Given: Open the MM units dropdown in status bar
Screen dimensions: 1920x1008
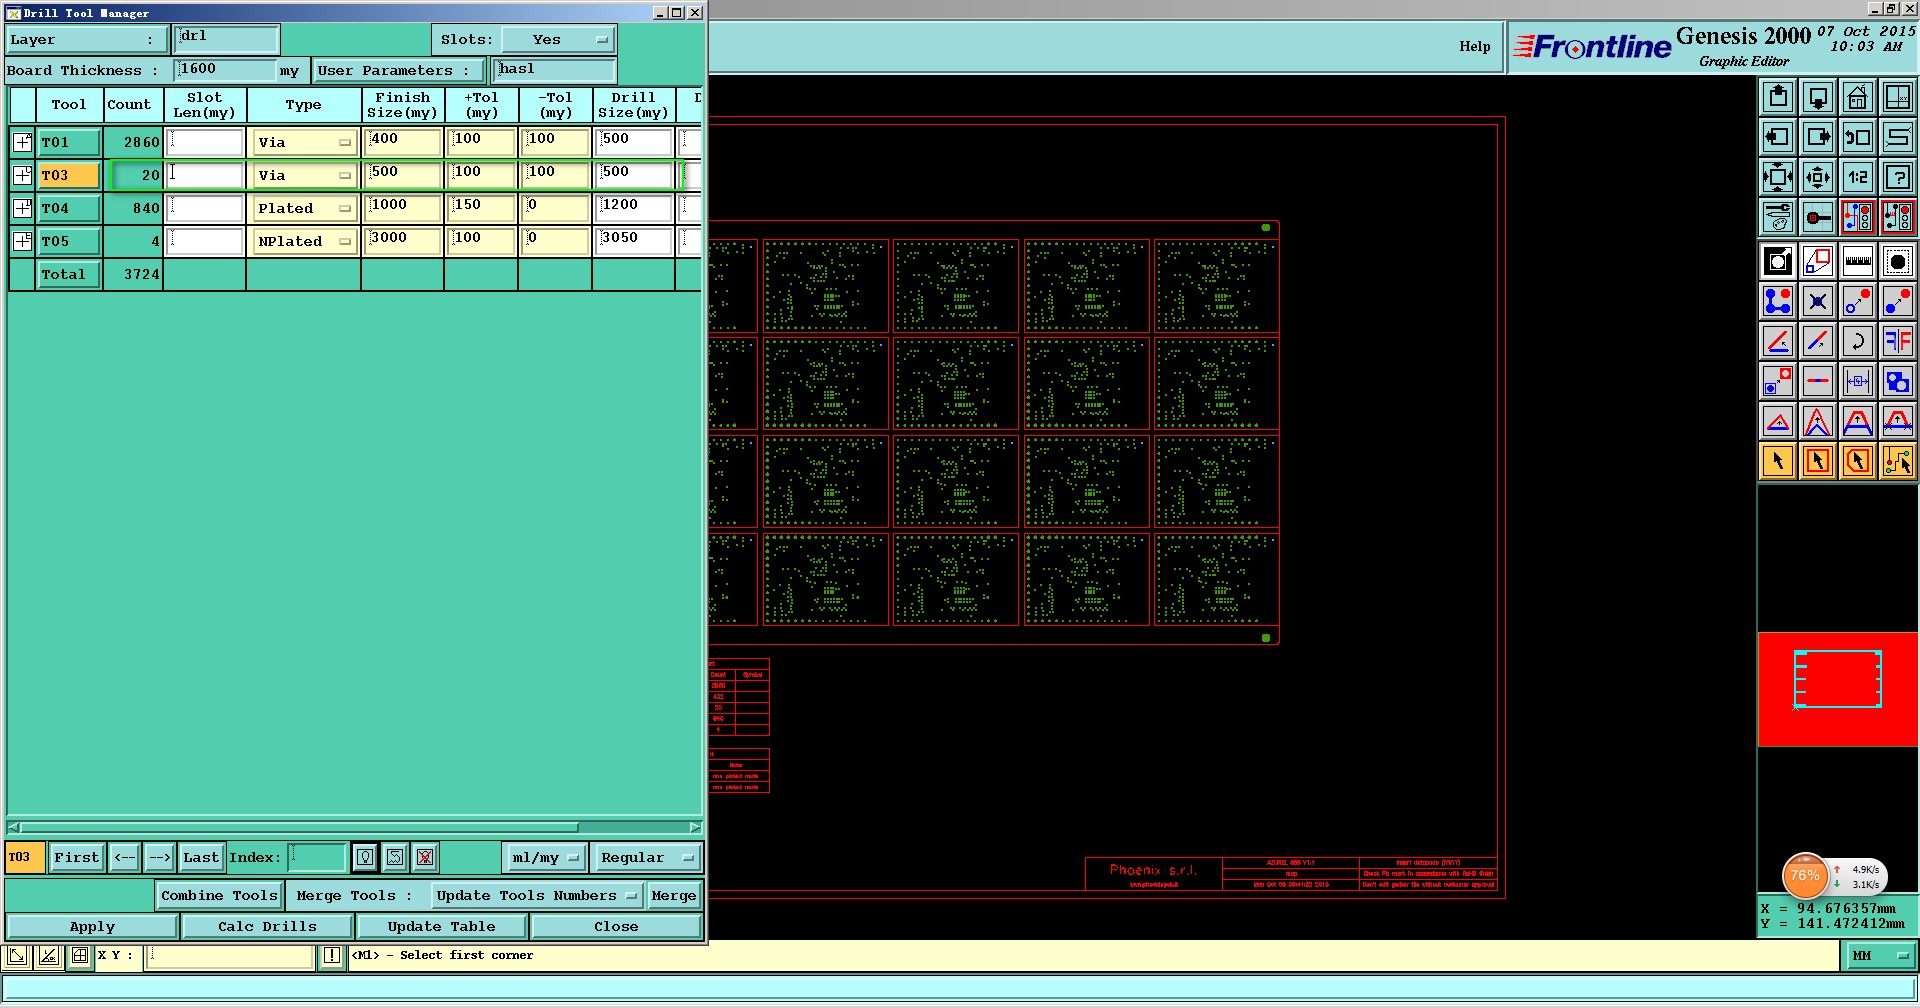Looking at the screenshot, I should click(1880, 956).
